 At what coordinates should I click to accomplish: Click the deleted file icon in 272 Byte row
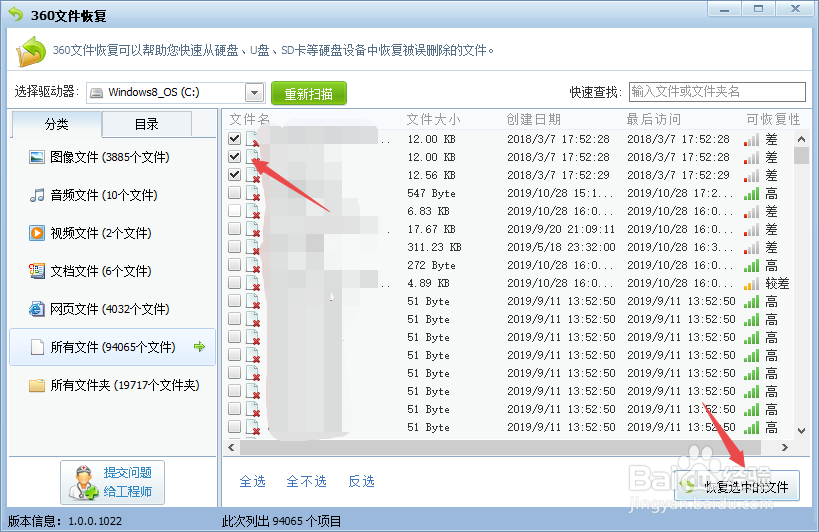(x=253, y=265)
